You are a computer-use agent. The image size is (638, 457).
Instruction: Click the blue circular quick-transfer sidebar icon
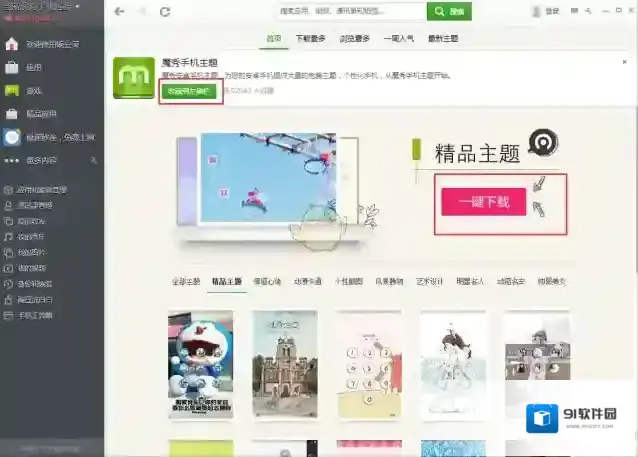tap(11, 138)
